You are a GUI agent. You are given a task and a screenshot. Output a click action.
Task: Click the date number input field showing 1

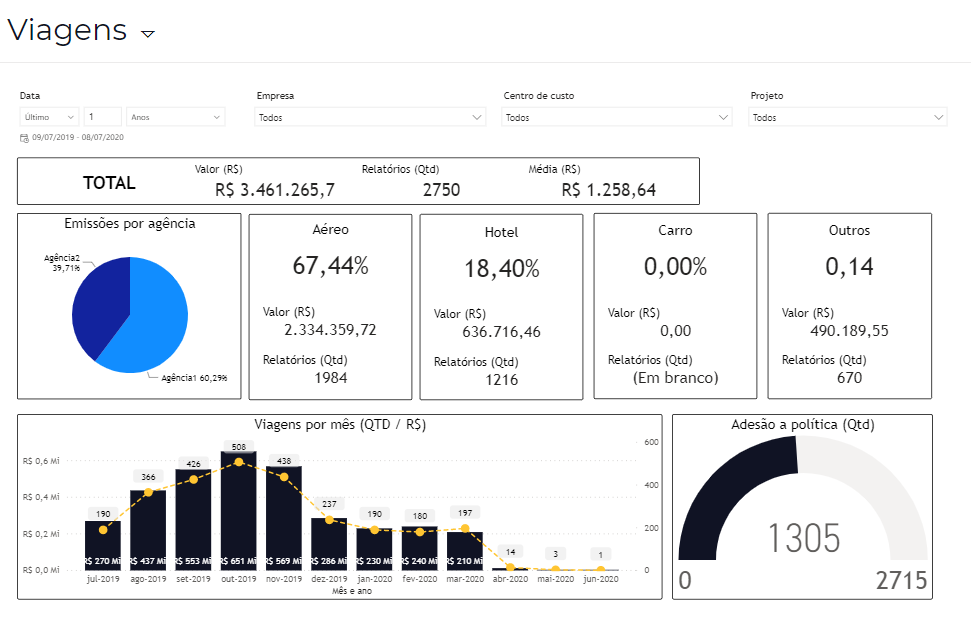click(103, 117)
